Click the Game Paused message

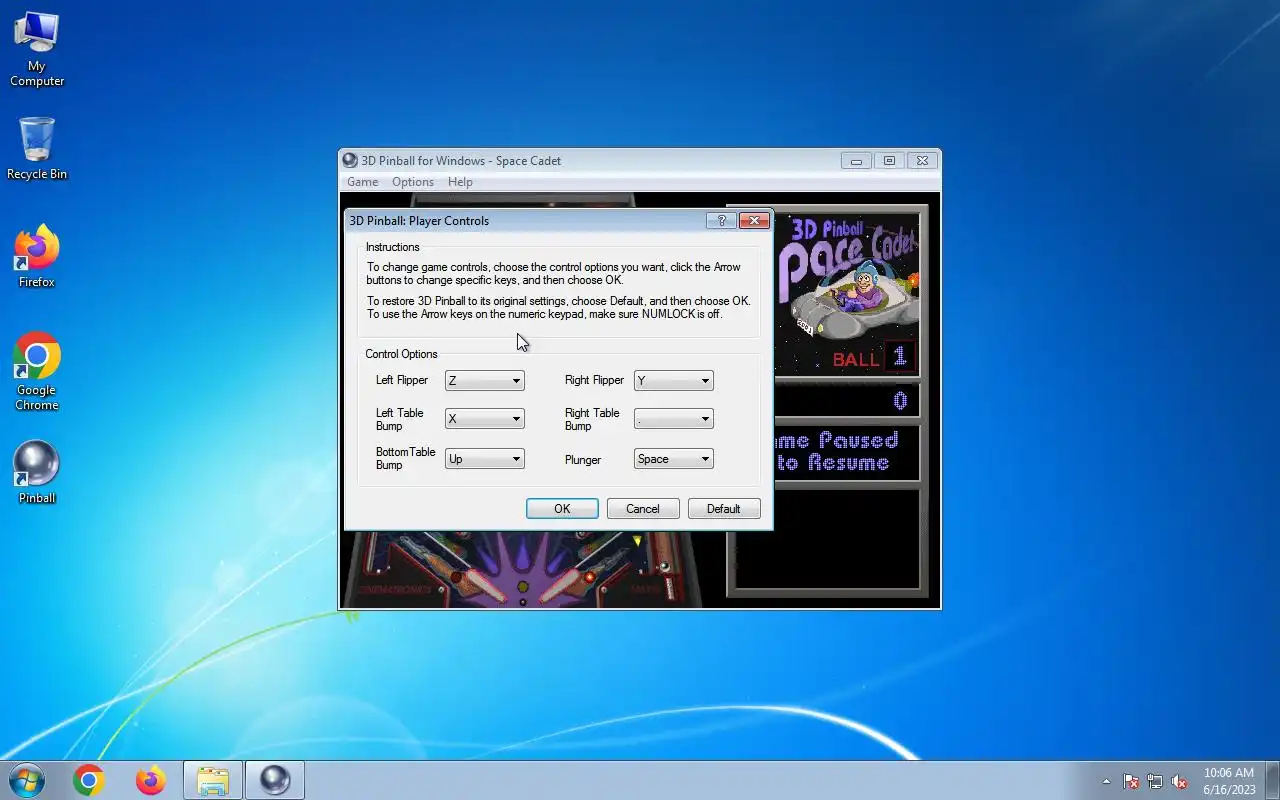[846, 451]
